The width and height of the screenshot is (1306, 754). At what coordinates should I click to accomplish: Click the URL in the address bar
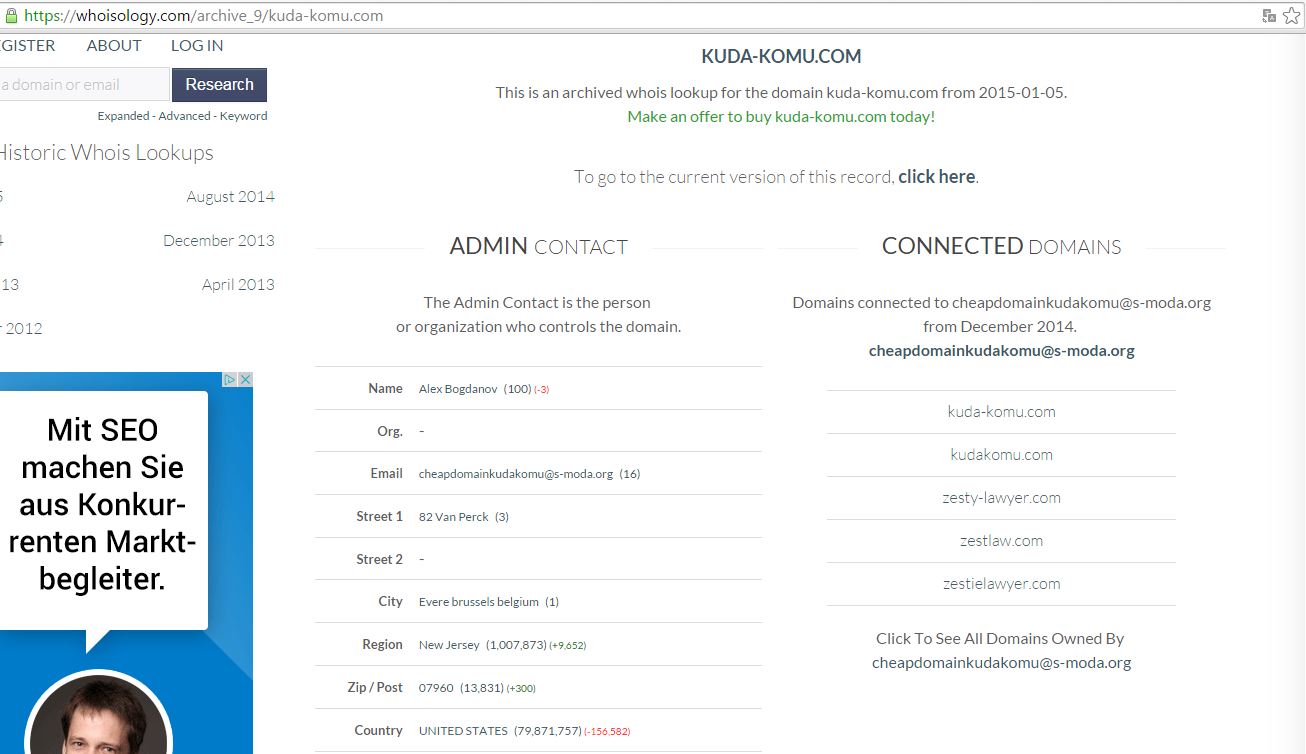tap(203, 16)
